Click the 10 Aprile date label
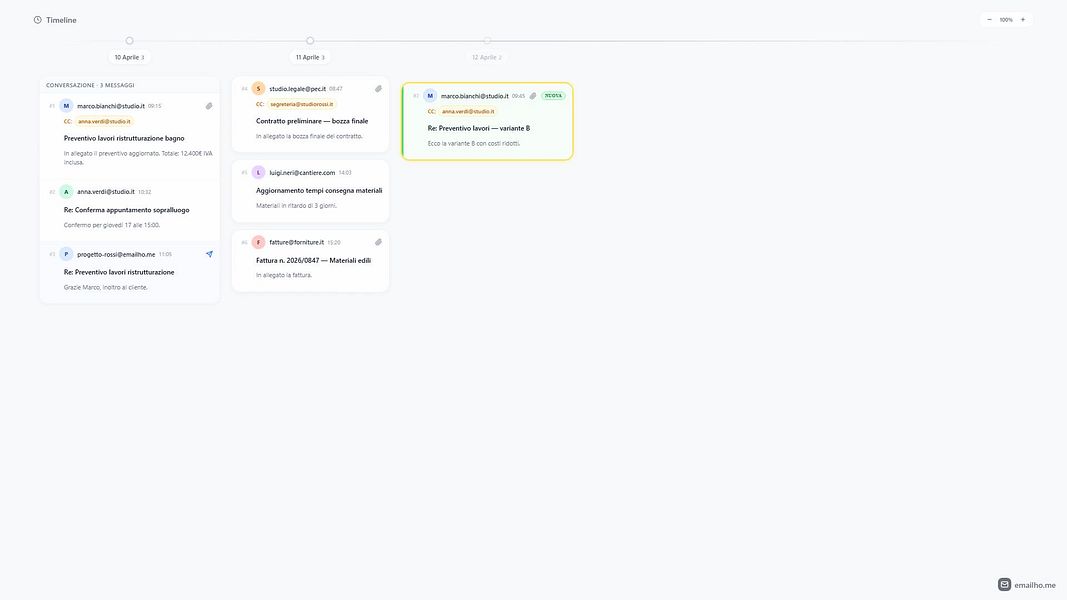This screenshot has width=1067, height=600. (x=129, y=57)
